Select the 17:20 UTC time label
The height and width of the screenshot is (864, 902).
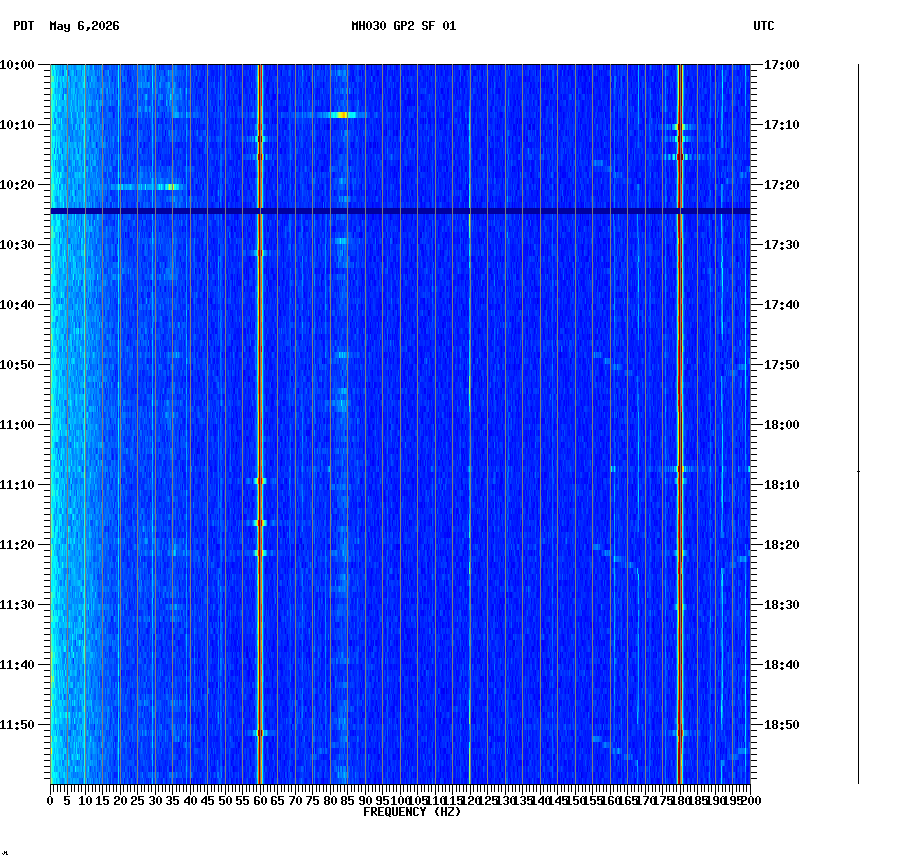782,185
